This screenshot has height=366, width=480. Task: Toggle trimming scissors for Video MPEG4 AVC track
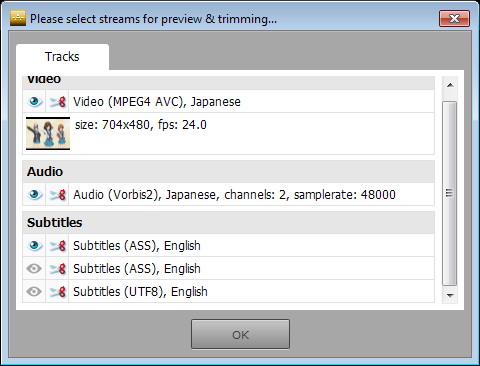pyautogui.click(x=57, y=102)
